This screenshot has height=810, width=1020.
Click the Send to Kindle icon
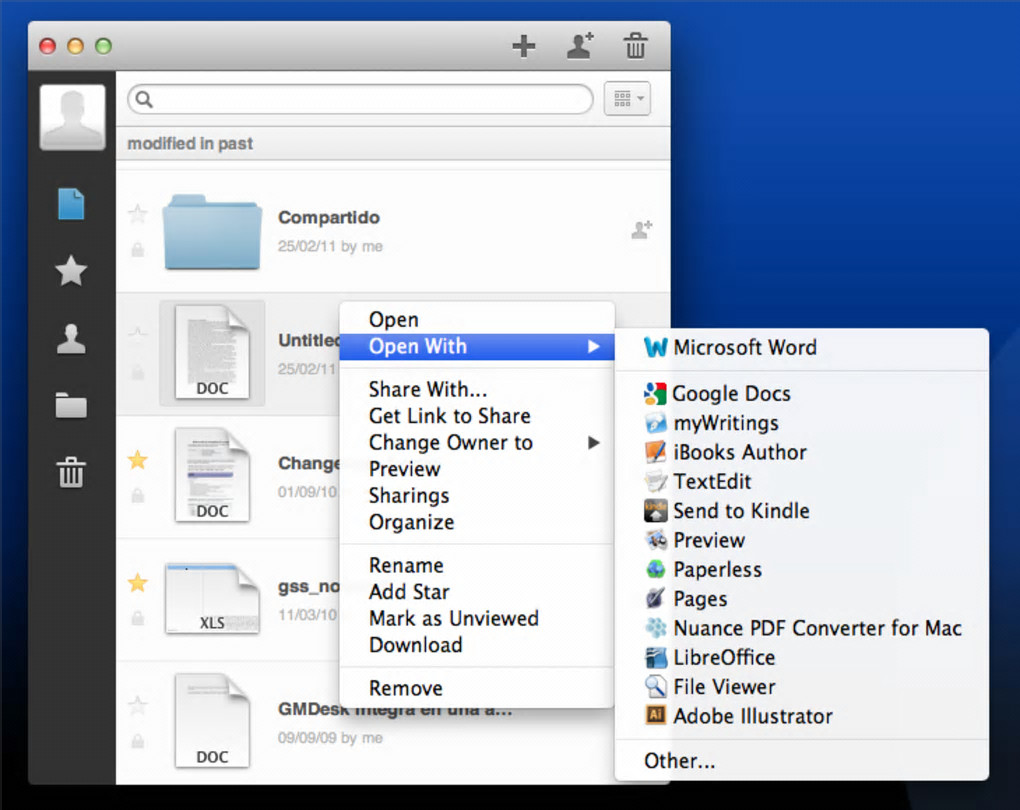click(x=656, y=511)
